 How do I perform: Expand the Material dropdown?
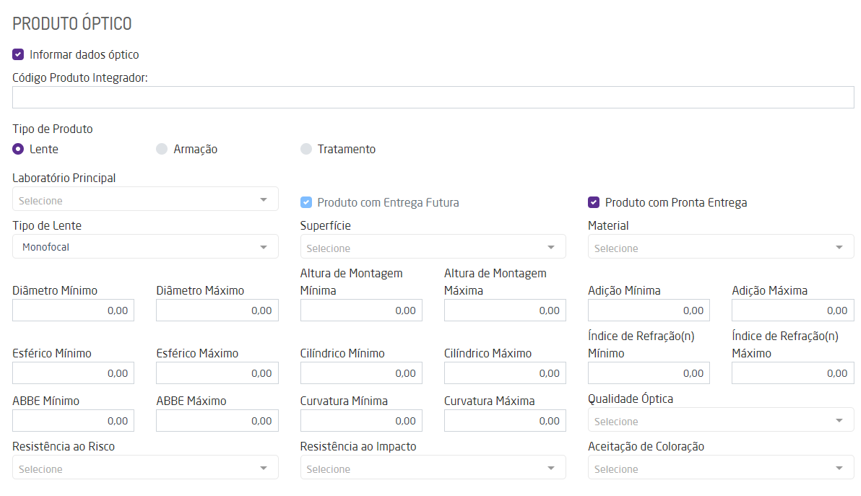click(x=720, y=247)
